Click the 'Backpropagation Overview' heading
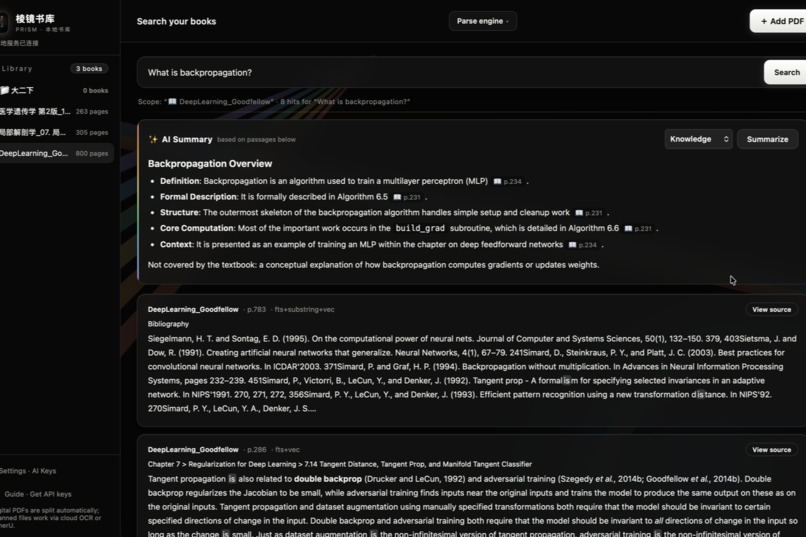The image size is (806, 537). [x=210, y=163]
